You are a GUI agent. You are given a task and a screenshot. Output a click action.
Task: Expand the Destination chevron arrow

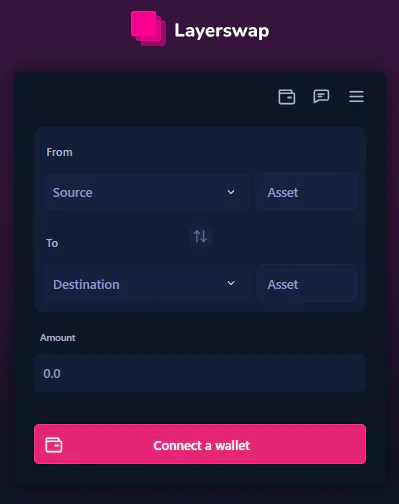click(x=231, y=283)
